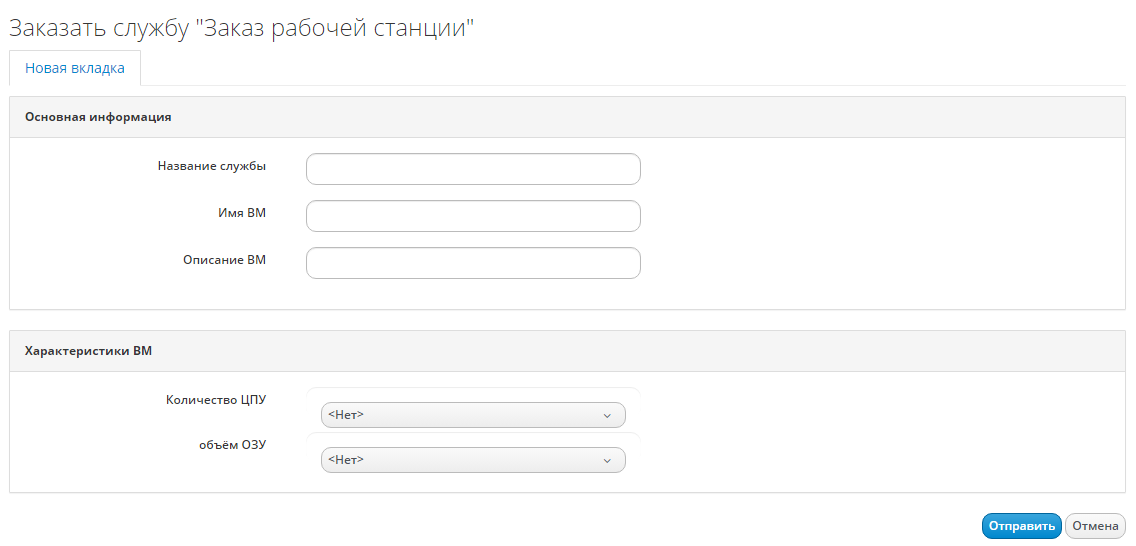This screenshot has height=546, width=1136.
Task: Click the Характеристики ВМ section header
Action: click(x=88, y=351)
